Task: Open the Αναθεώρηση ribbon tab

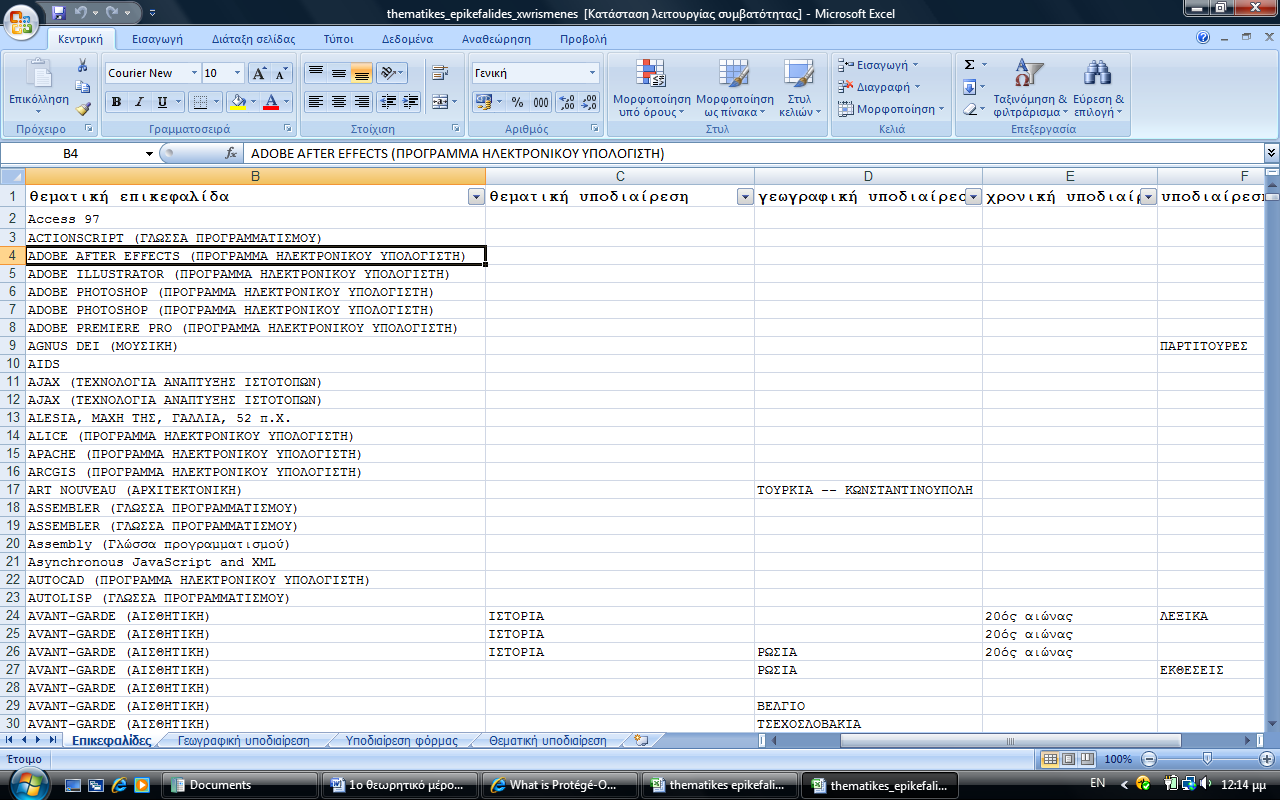Action: pyautogui.click(x=496, y=39)
